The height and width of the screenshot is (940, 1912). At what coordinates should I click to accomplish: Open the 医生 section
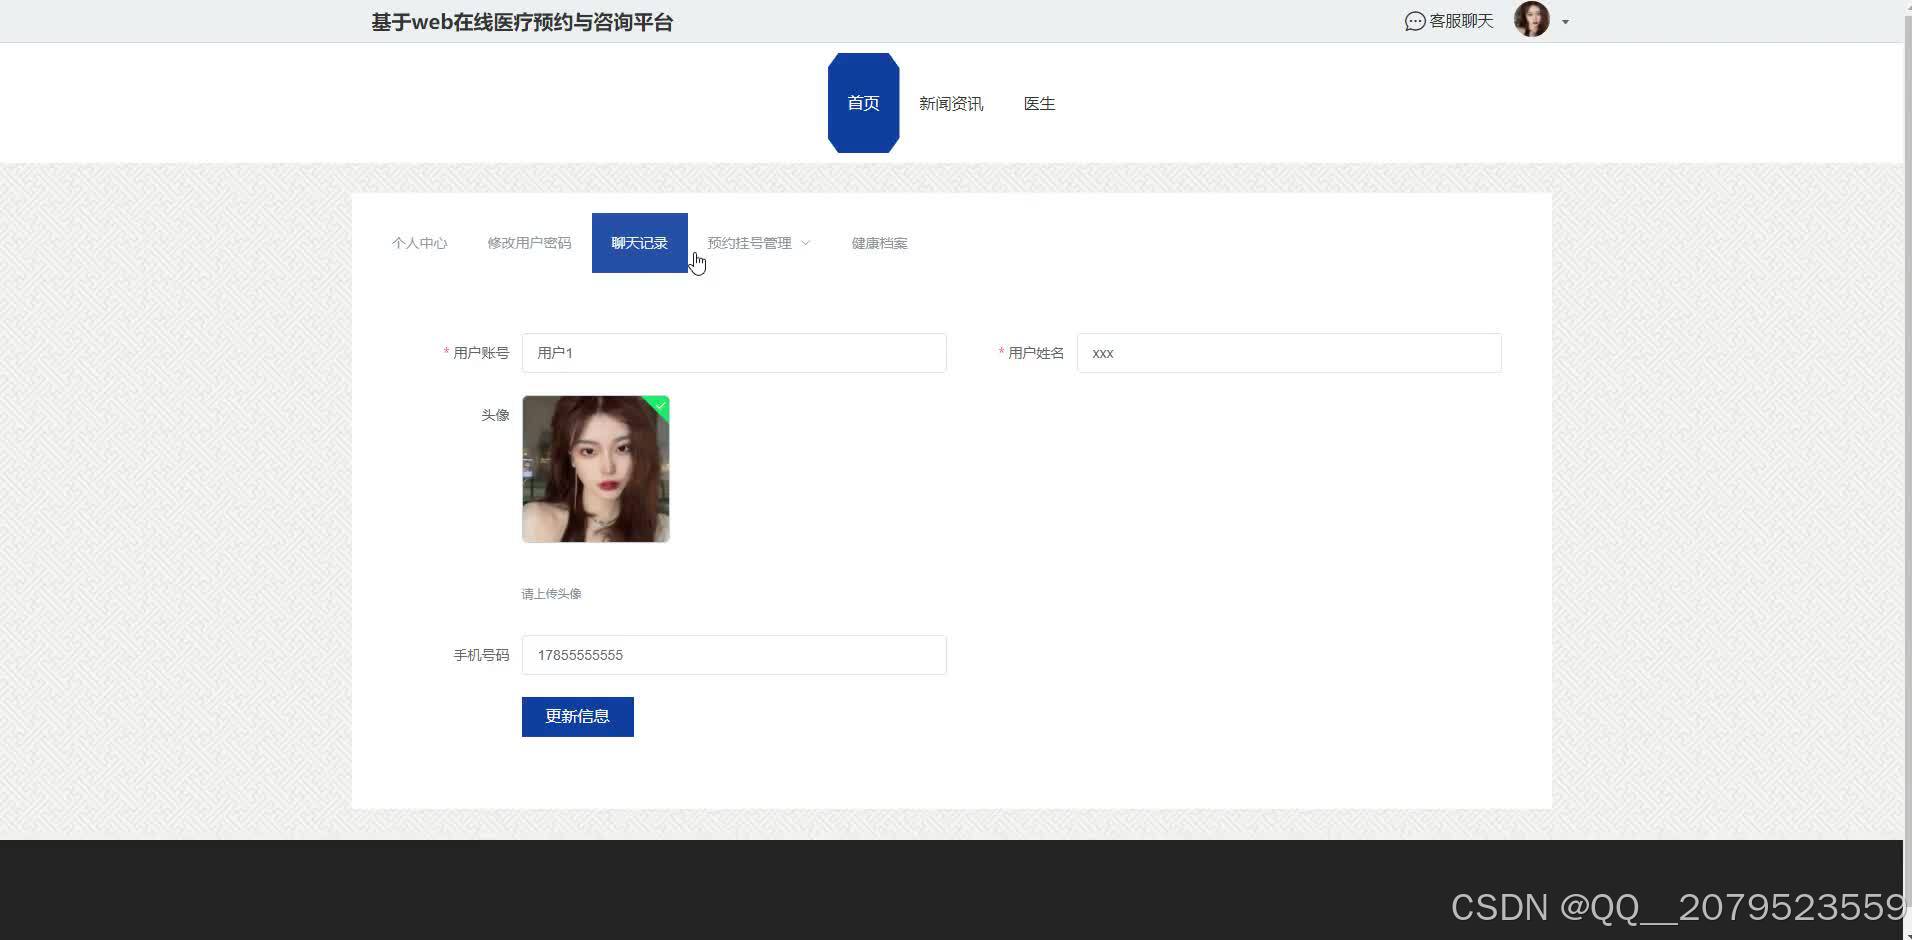(x=1039, y=103)
